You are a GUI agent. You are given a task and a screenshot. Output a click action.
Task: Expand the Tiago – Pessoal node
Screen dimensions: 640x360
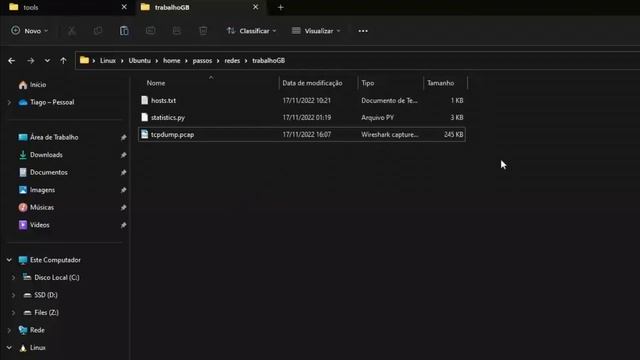[9, 102]
